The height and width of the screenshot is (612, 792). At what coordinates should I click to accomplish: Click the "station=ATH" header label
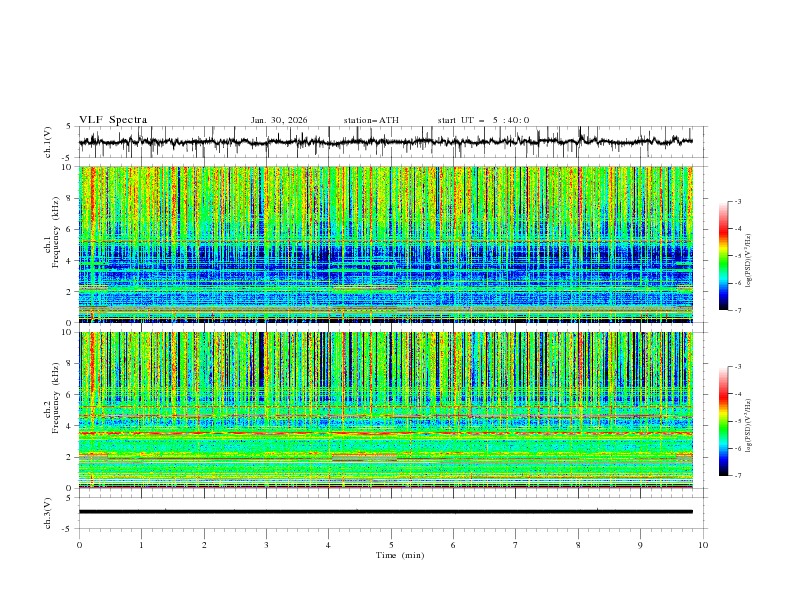371,120
